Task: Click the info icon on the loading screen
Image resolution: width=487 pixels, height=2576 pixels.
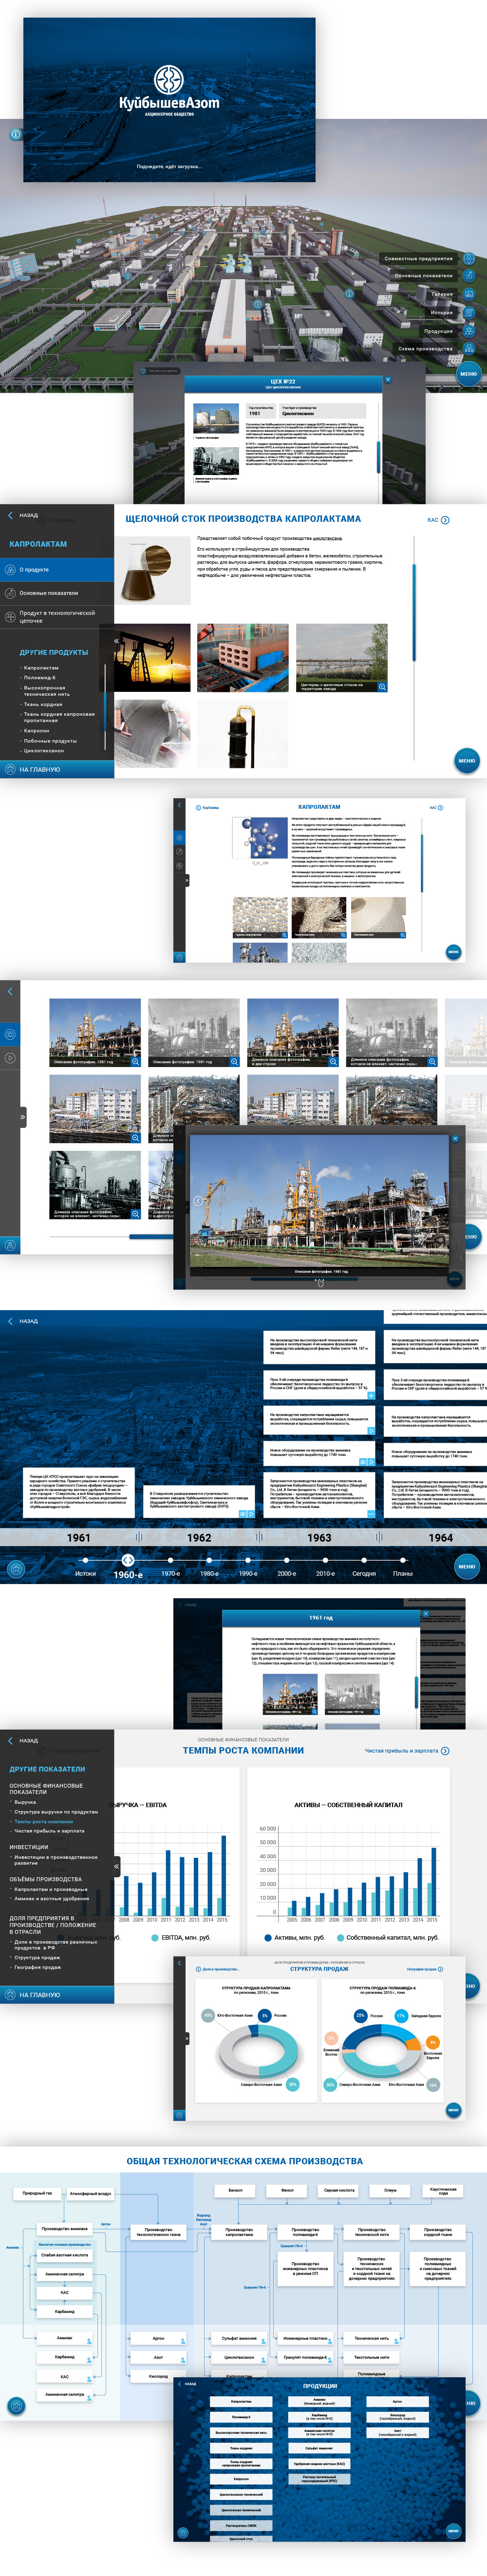Action: tap(15, 133)
